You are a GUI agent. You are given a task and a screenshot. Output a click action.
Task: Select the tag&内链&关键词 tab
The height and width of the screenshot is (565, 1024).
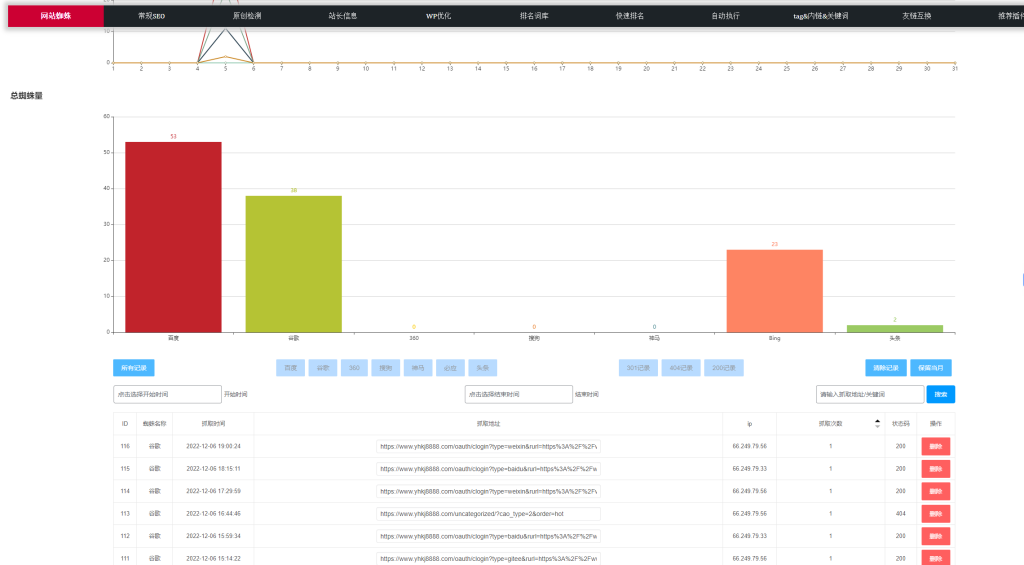point(821,16)
